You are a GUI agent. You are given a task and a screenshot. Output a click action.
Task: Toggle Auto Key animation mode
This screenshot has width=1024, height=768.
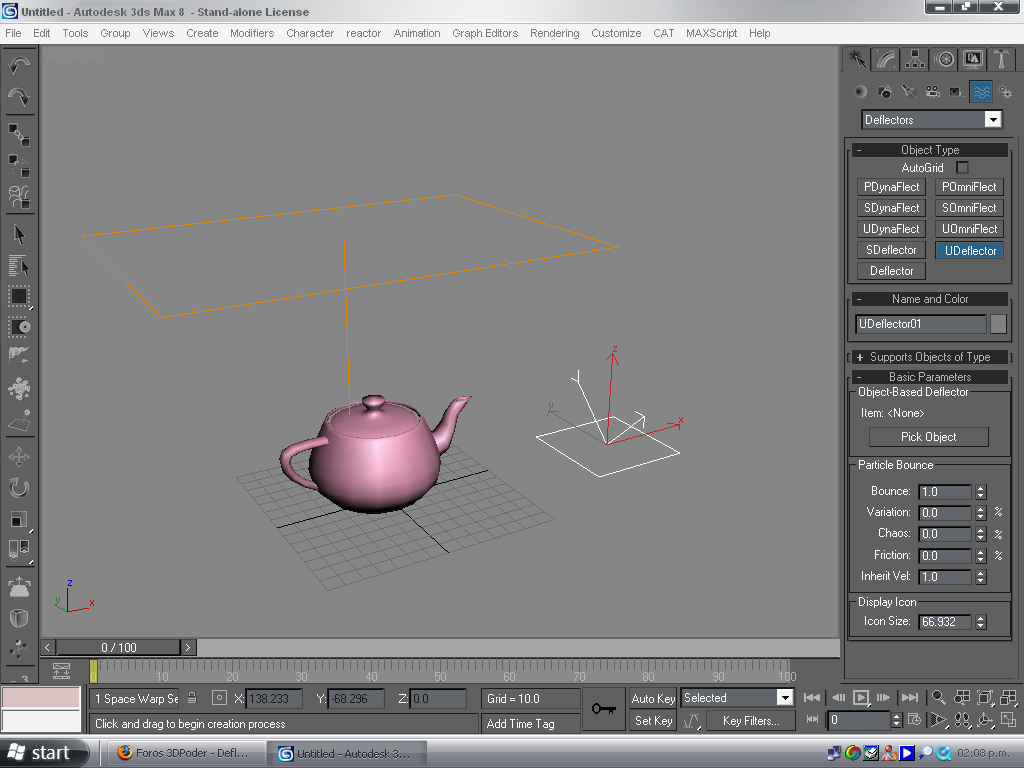pos(653,698)
